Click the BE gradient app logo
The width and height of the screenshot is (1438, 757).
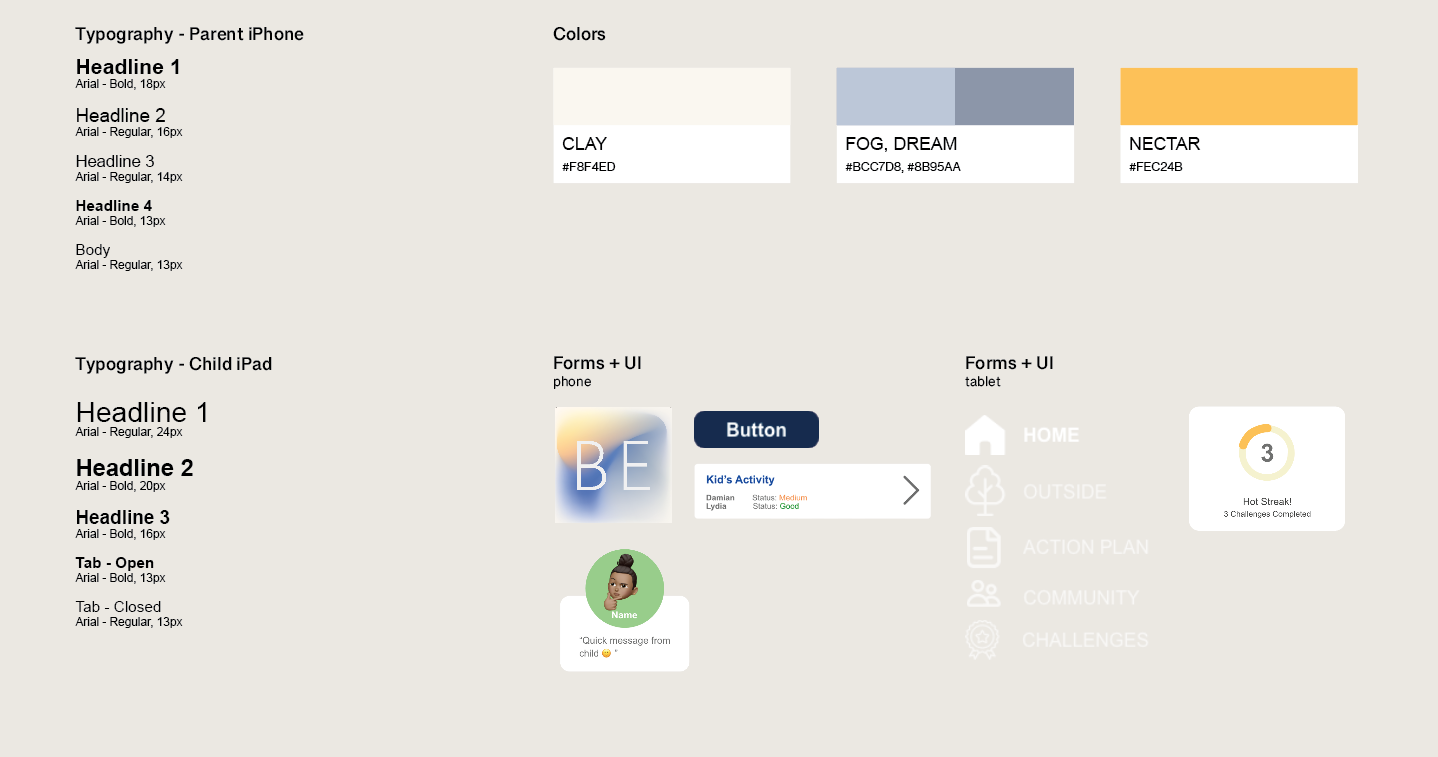613,465
